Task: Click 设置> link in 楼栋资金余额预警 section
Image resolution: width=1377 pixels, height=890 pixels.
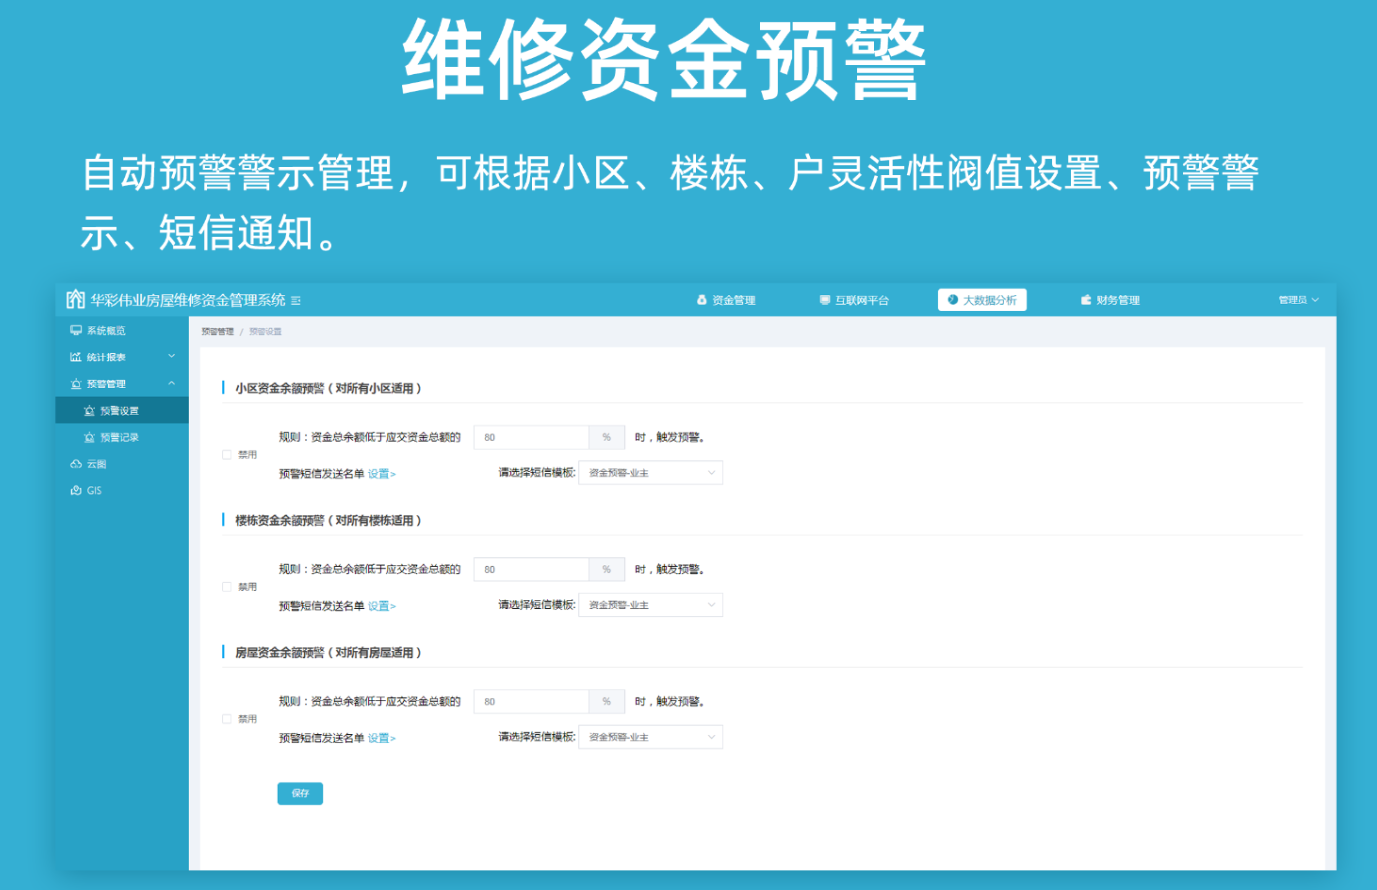Action: coord(382,606)
